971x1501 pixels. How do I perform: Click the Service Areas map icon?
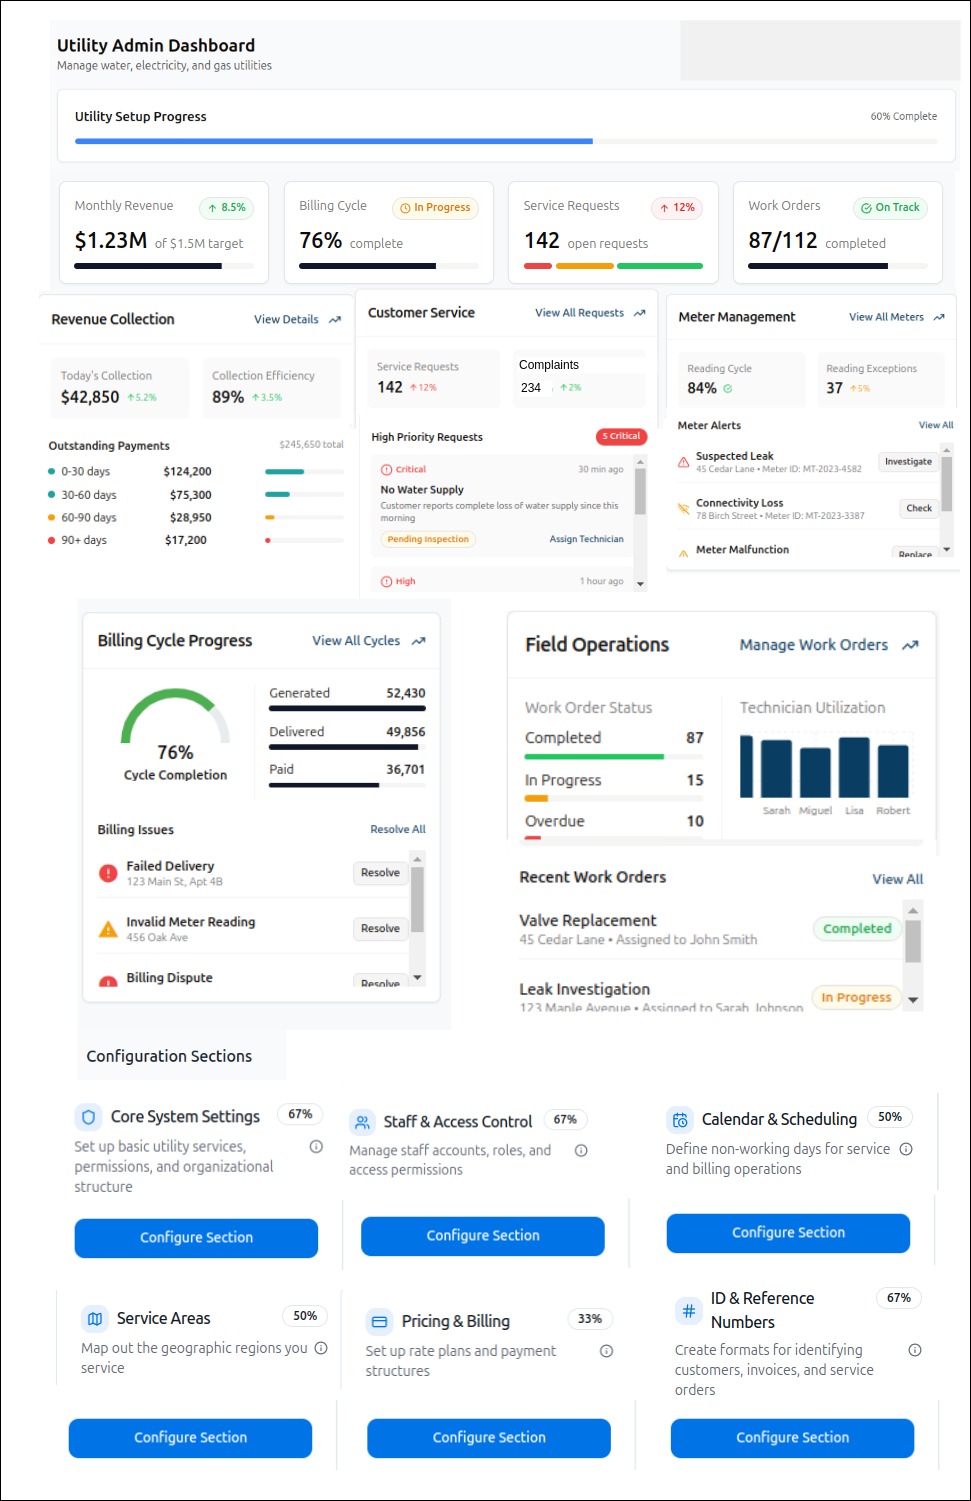coord(95,1318)
